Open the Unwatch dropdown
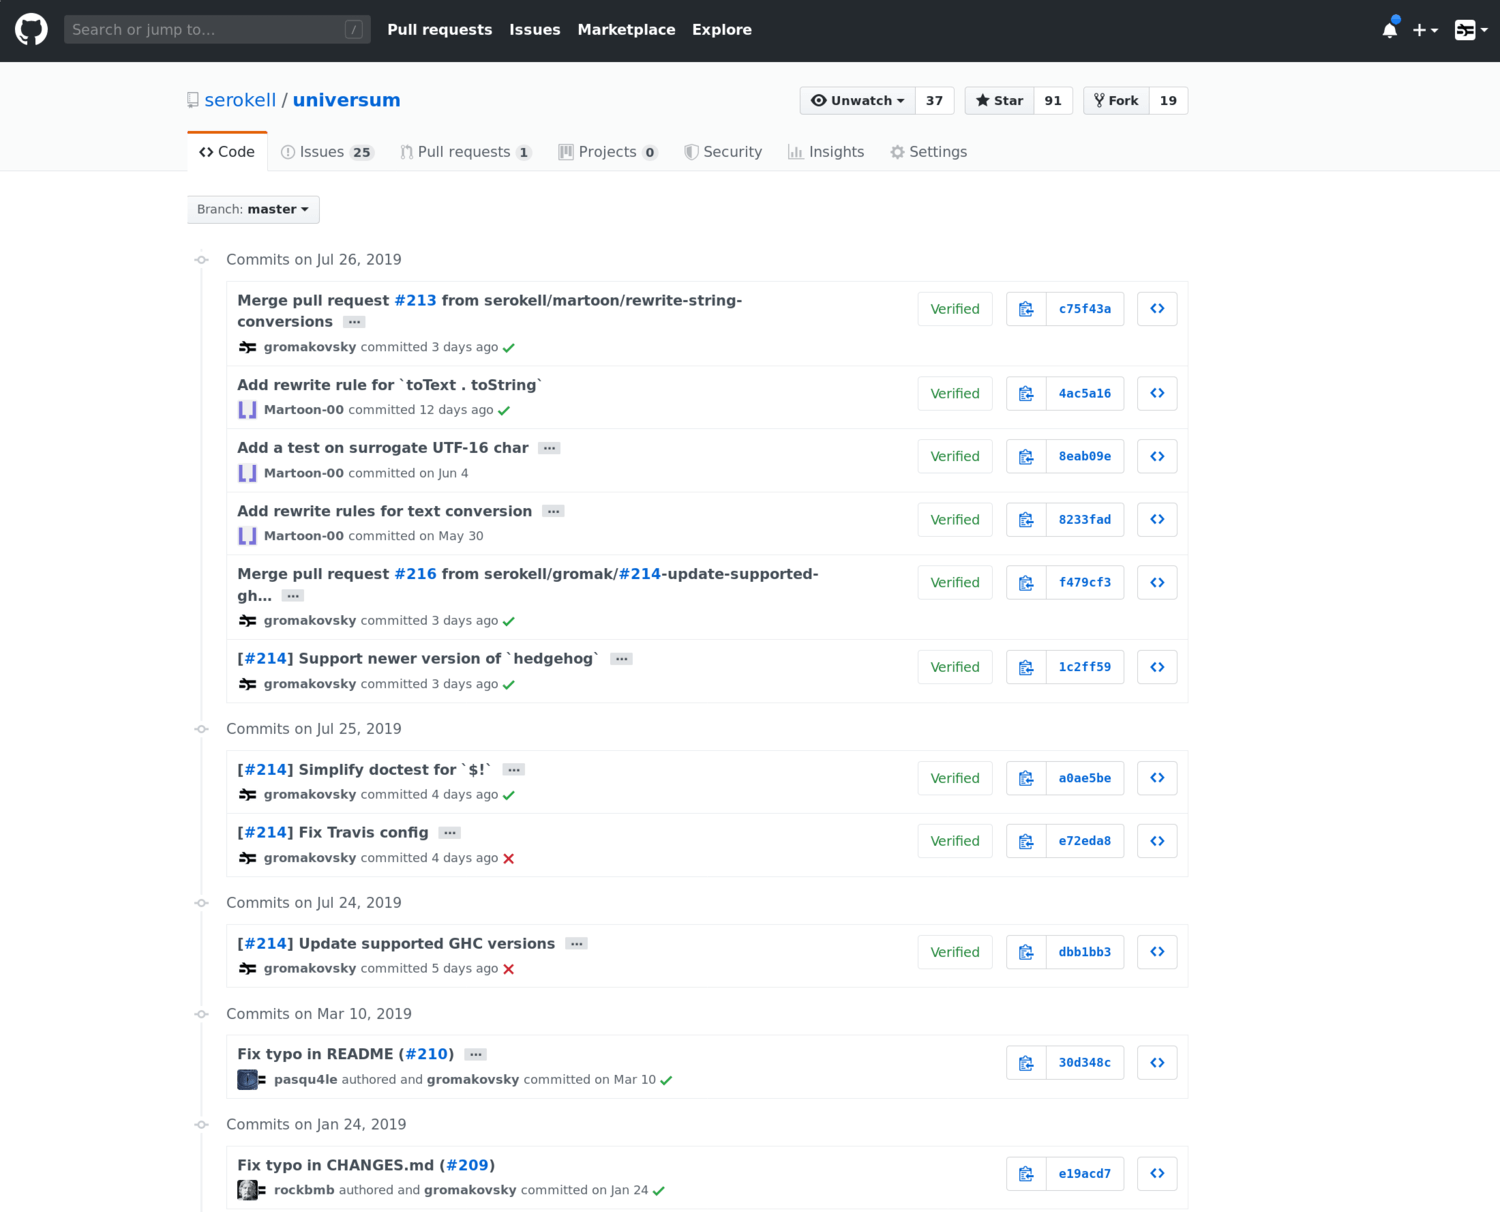The image size is (1500, 1212). point(857,100)
